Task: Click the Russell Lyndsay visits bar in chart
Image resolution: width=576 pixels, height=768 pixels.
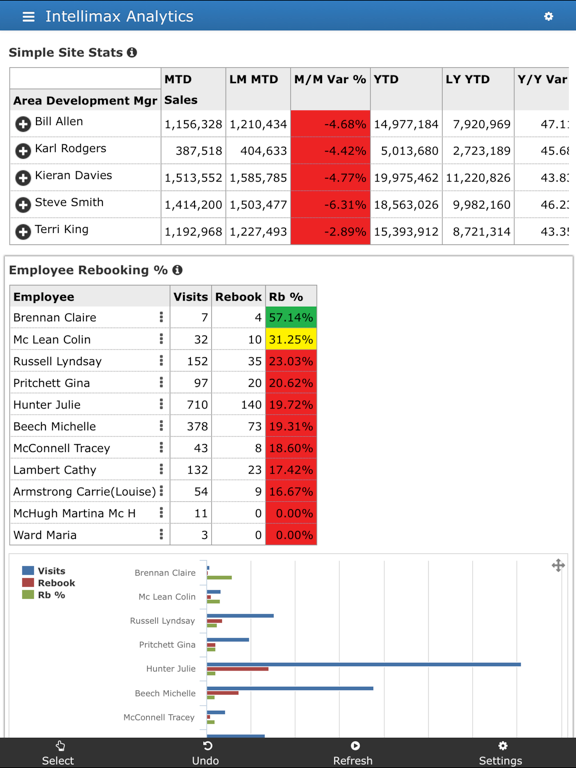Action: tap(240, 616)
